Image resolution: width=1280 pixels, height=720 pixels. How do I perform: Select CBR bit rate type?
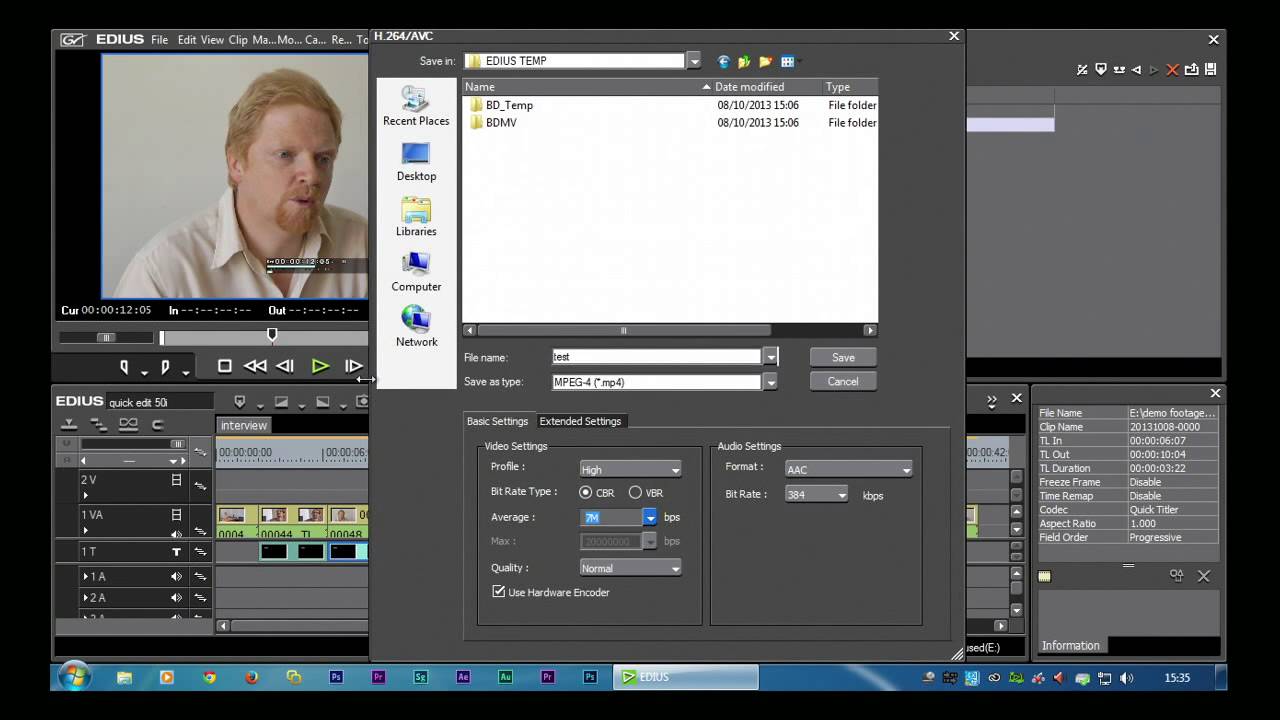pyautogui.click(x=585, y=493)
